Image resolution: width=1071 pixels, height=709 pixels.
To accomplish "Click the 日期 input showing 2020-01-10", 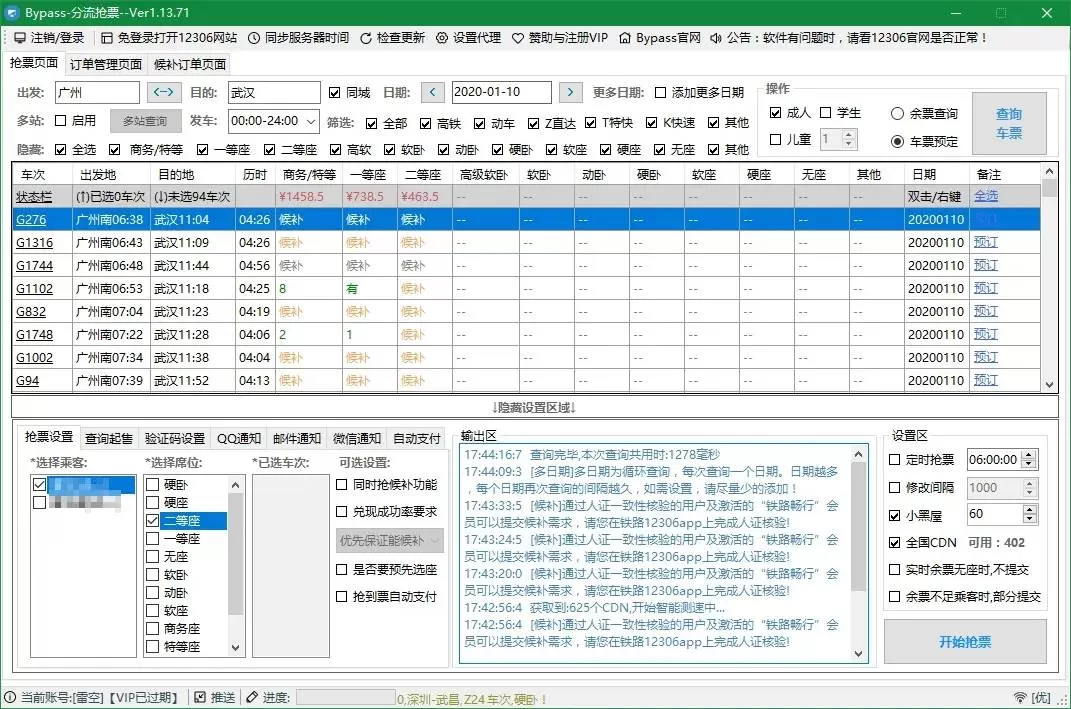I will click(x=501, y=90).
